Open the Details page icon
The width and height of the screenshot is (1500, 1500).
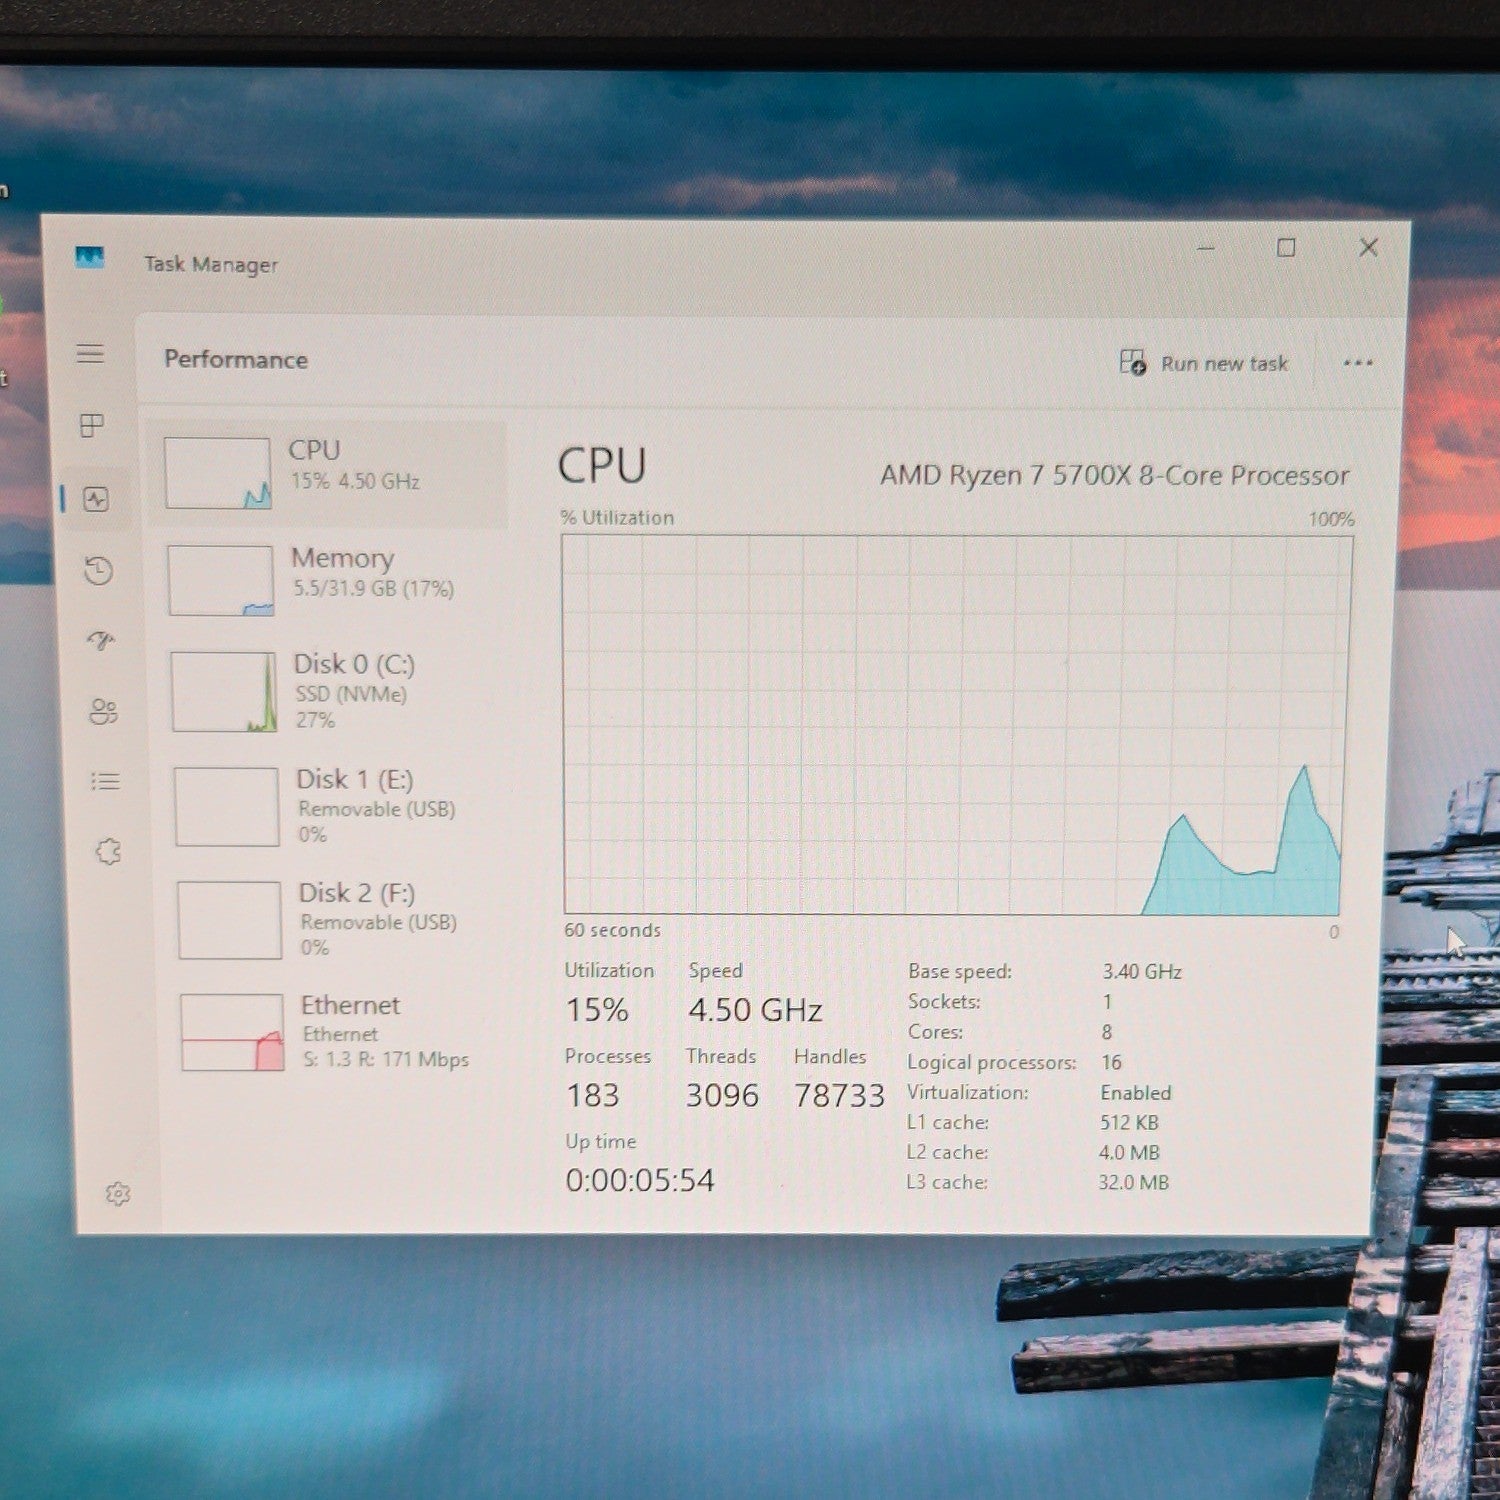pyautogui.click(x=105, y=781)
